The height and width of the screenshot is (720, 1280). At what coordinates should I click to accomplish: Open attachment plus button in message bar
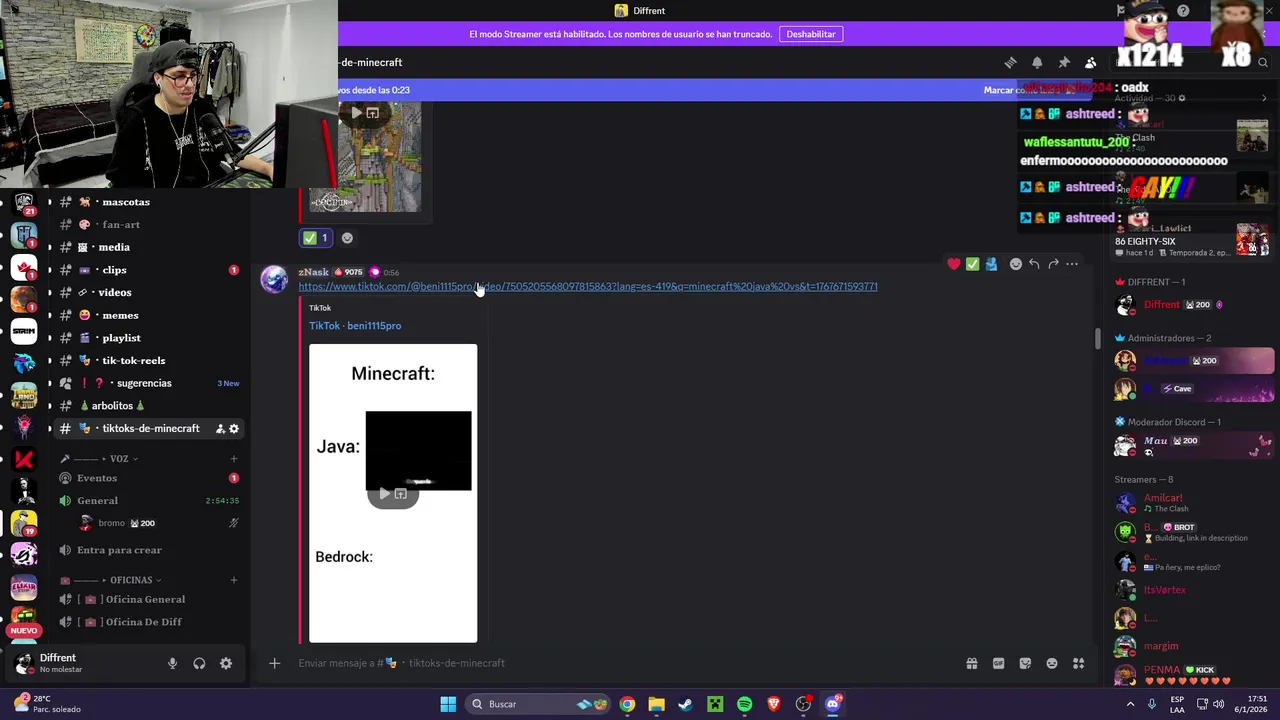(274, 663)
